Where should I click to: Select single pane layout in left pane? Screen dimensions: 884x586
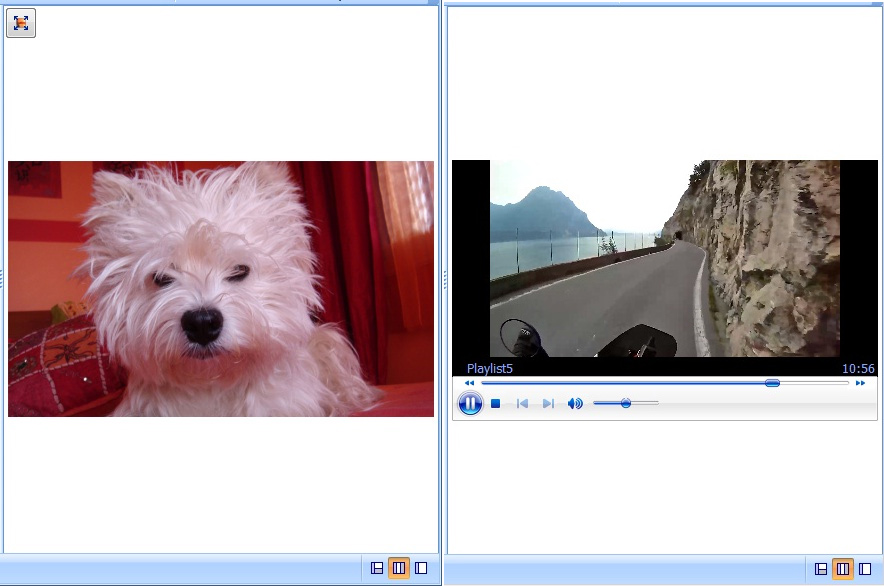tap(421, 568)
